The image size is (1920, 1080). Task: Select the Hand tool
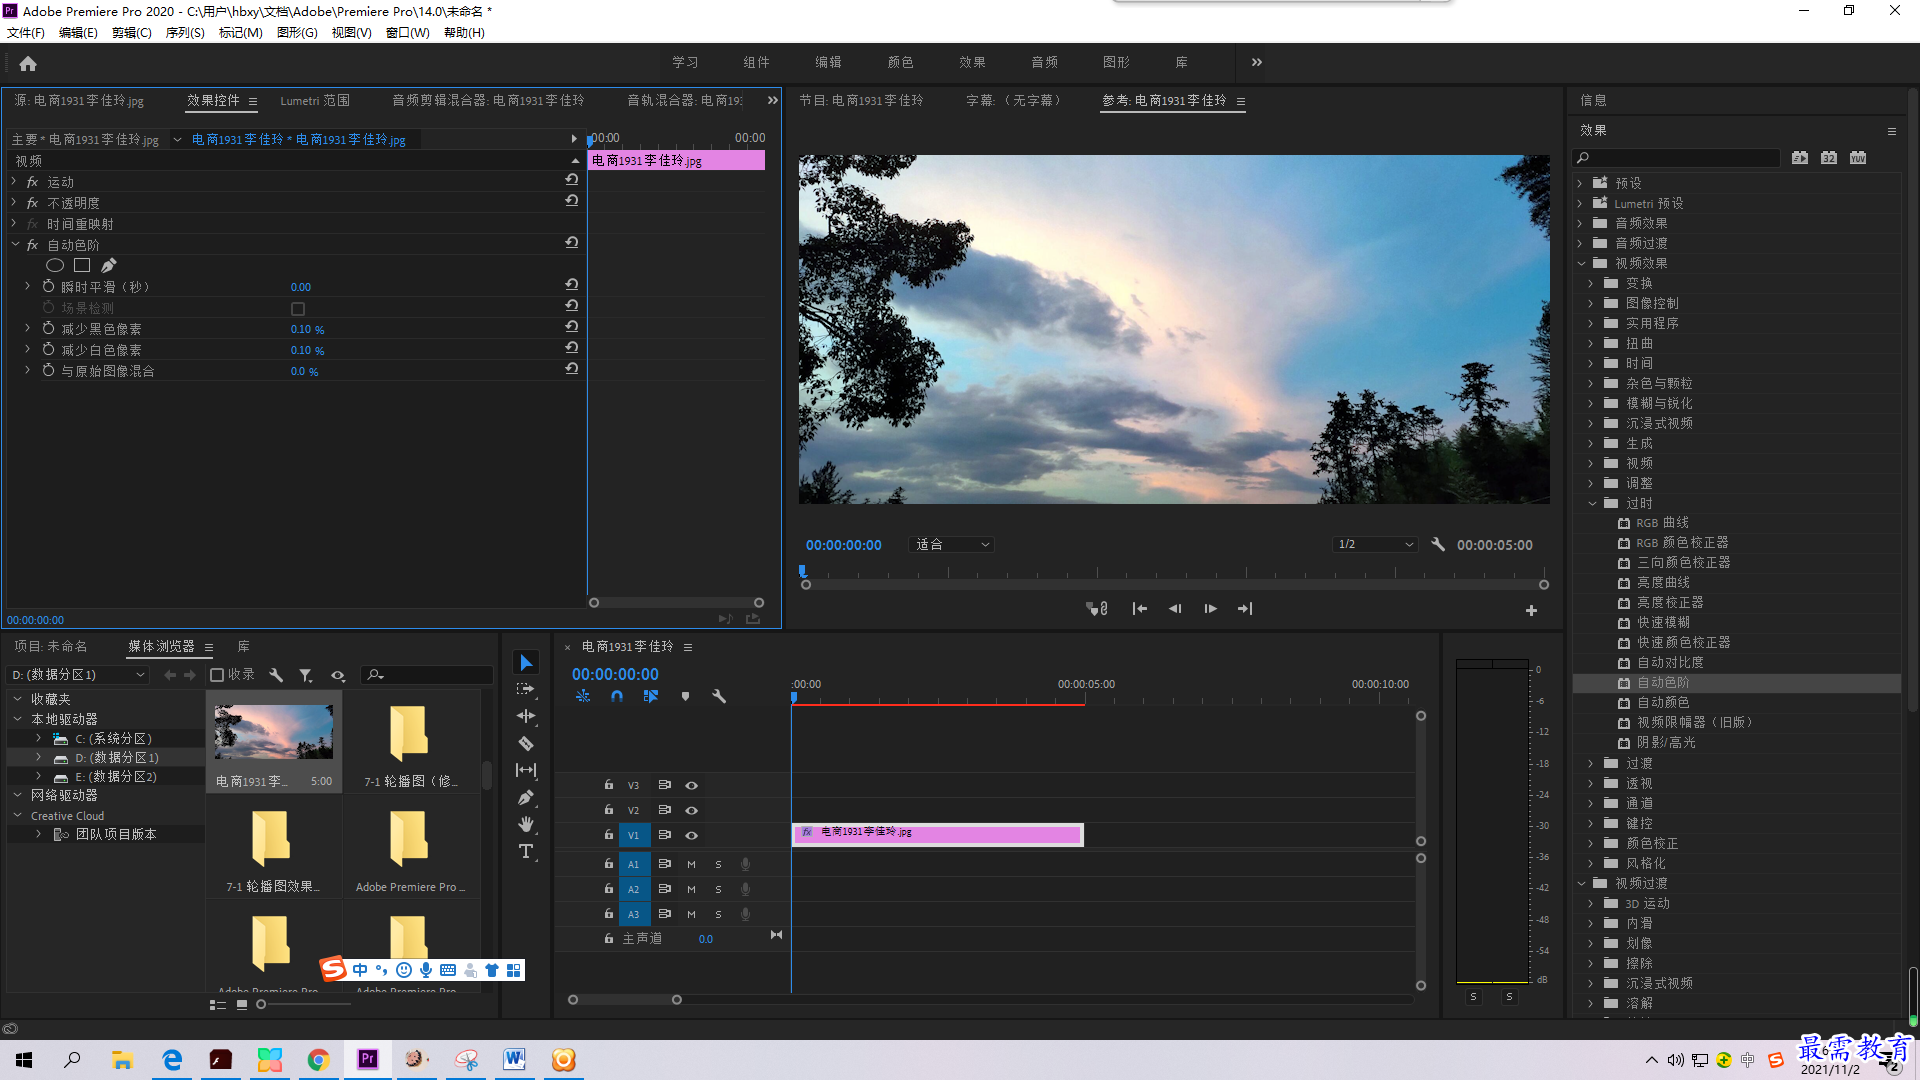pos(526,824)
